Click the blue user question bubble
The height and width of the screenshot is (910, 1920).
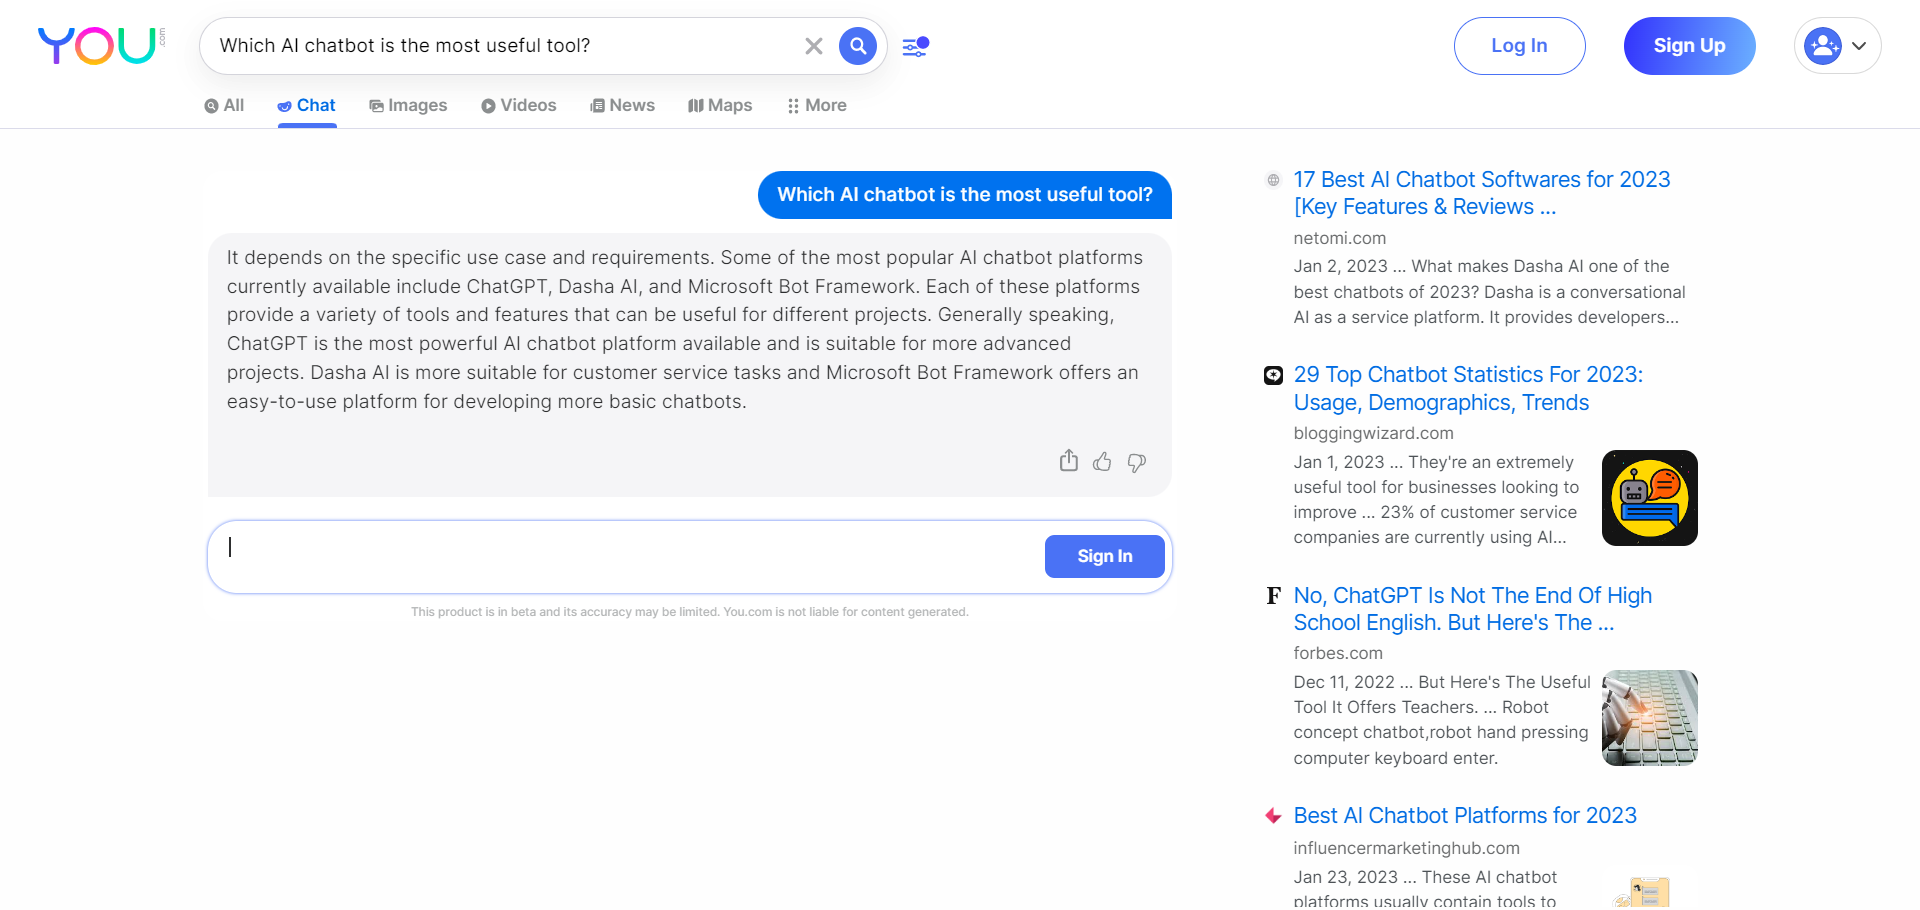(x=965, y=195)
